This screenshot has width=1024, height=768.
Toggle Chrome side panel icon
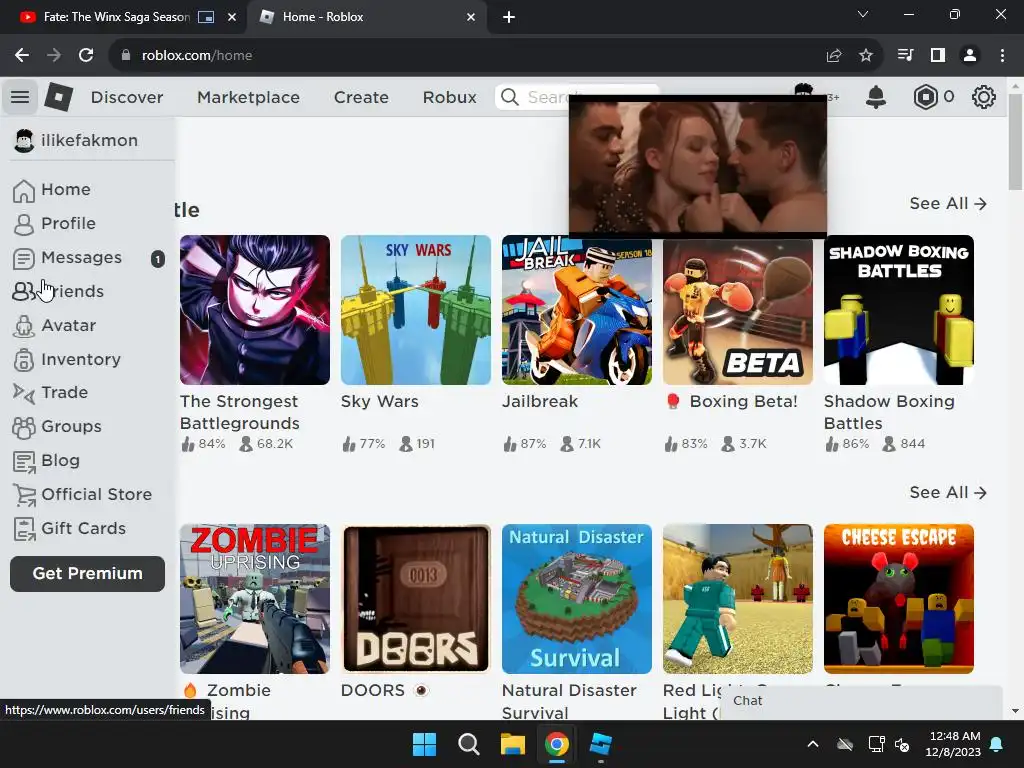coord(938,56)
